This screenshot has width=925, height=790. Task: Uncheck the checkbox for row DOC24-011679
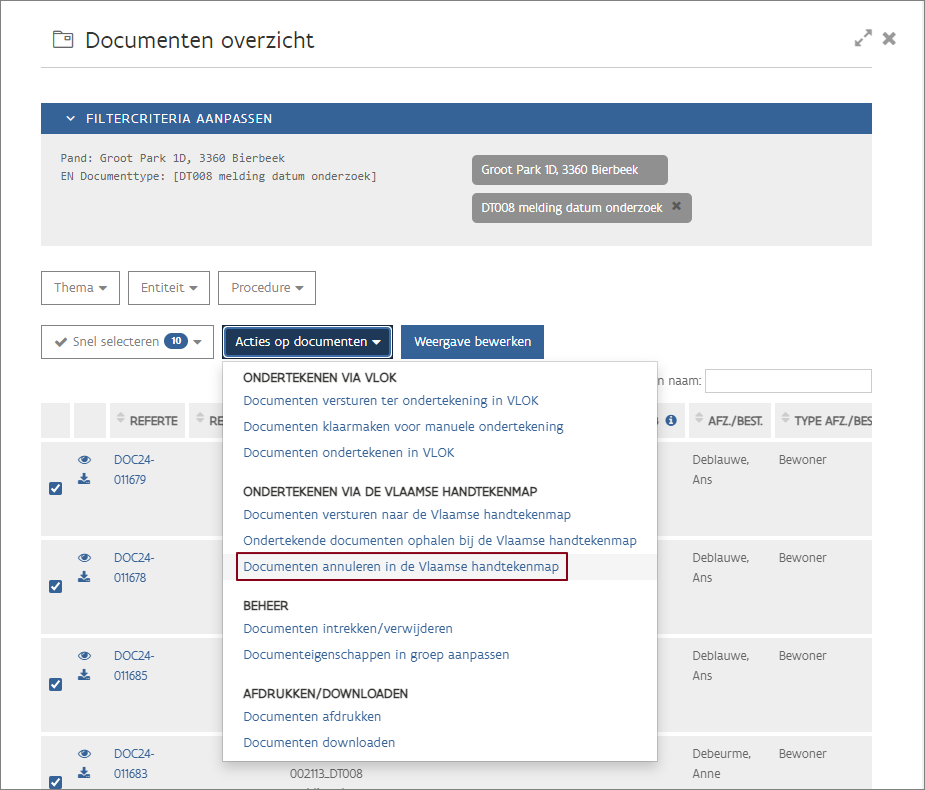(x=56, y=489)
